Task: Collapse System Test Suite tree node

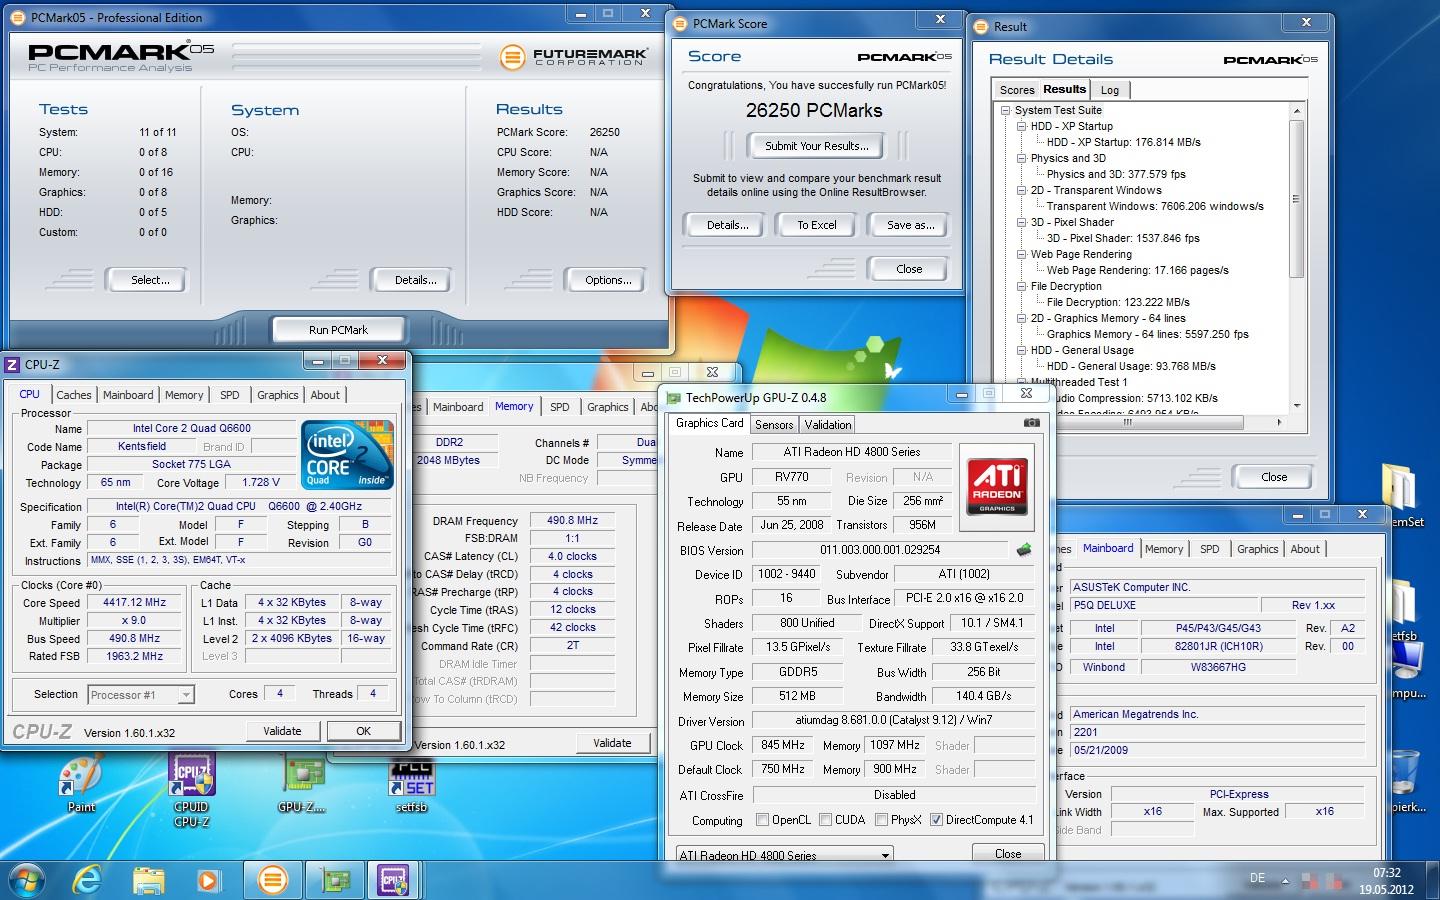Action: (1006, 110)
